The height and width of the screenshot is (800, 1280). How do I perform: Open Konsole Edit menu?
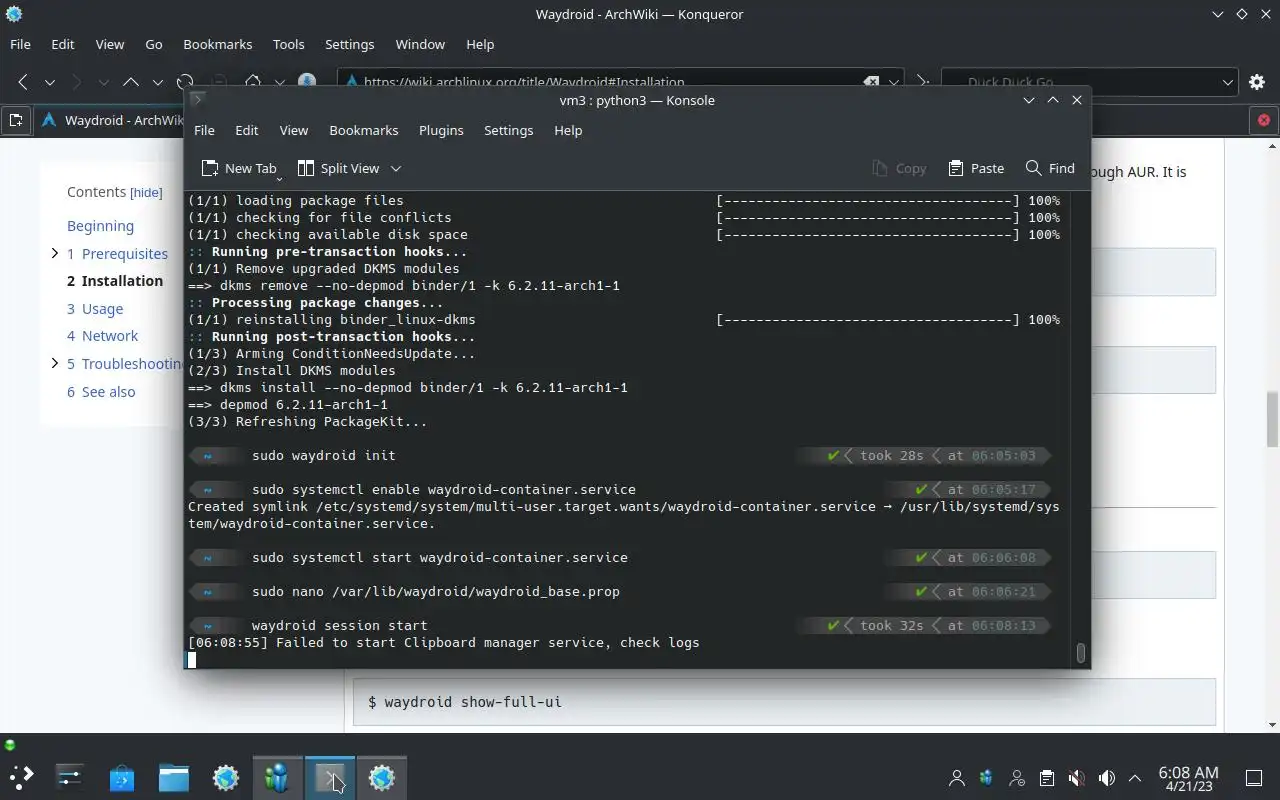coord(246,130)
